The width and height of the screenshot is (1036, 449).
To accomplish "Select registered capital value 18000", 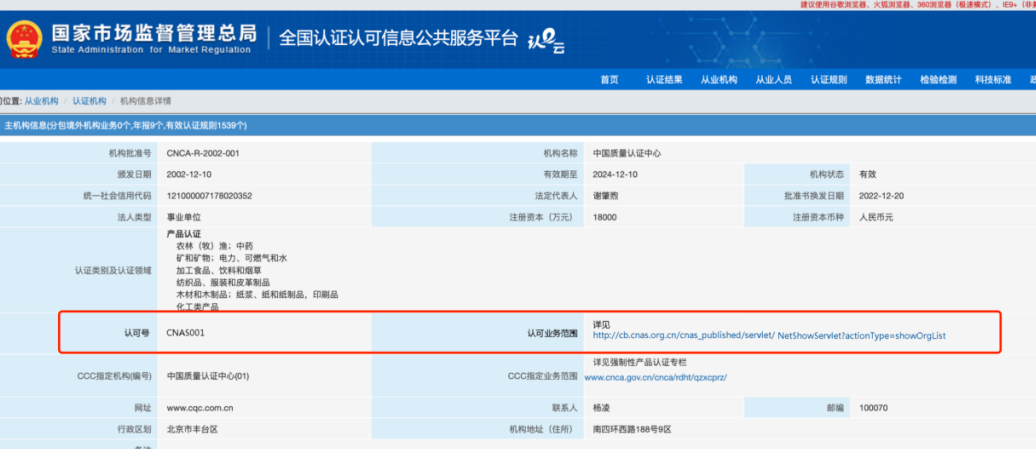I will tap(605, 217).
